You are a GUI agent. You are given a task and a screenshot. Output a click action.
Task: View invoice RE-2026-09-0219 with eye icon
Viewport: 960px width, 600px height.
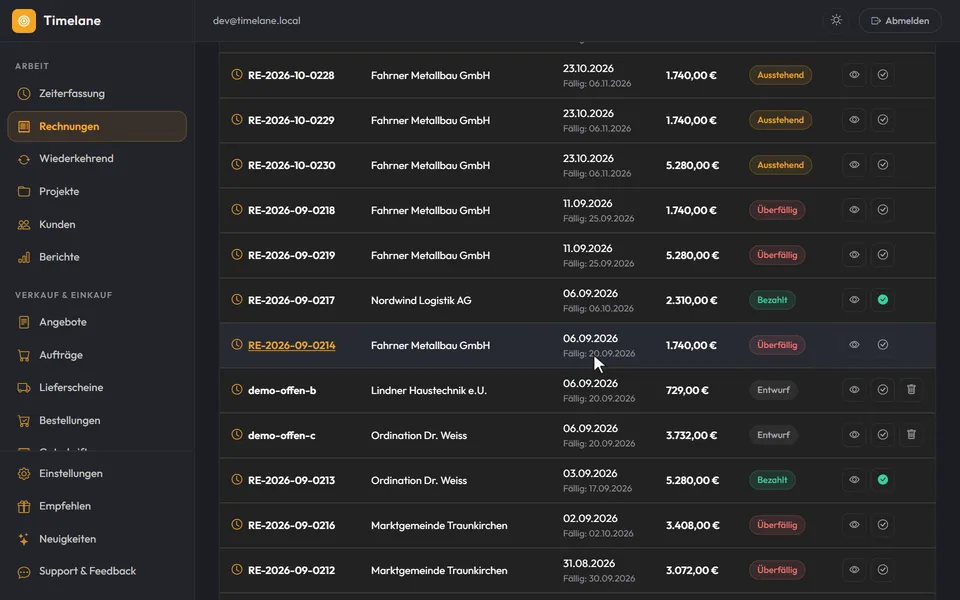pyautogui.click(x=854, y=255)
